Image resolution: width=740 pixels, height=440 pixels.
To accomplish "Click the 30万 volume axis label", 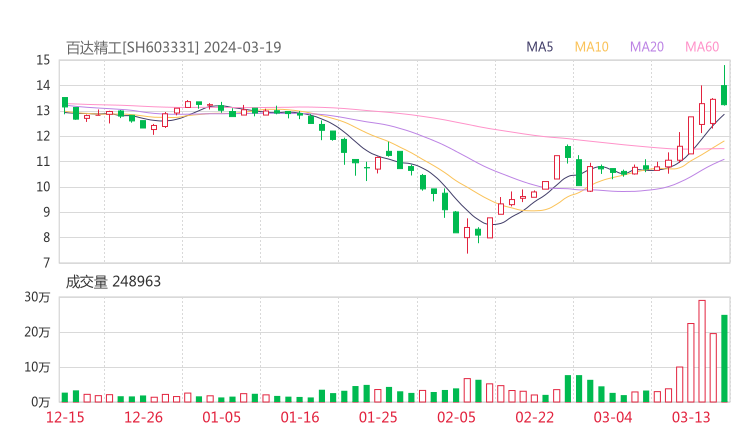I will point(37,297).
